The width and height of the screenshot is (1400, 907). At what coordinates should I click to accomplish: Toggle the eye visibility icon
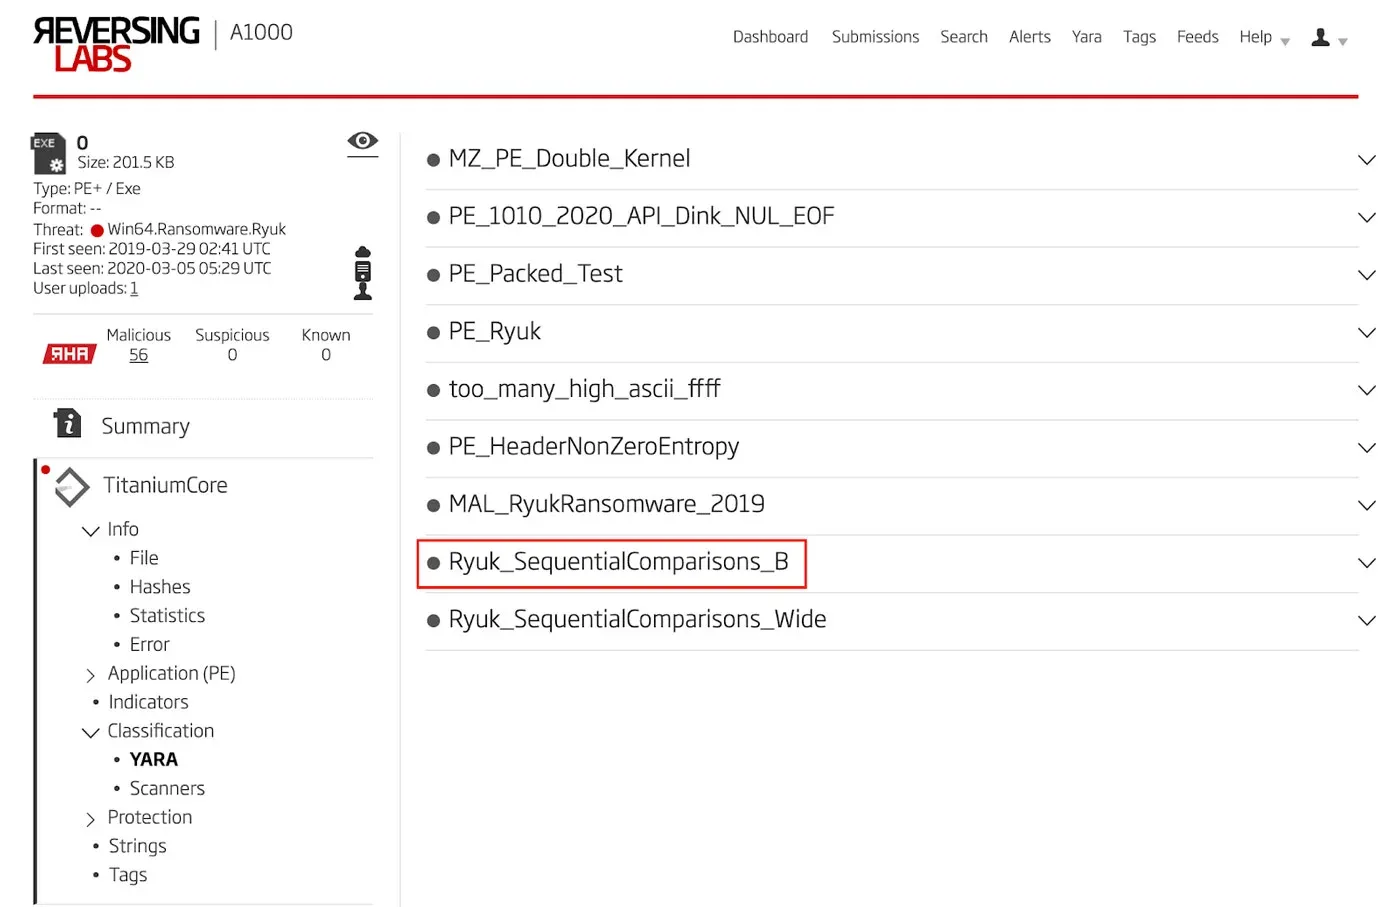tap(362, 141)
